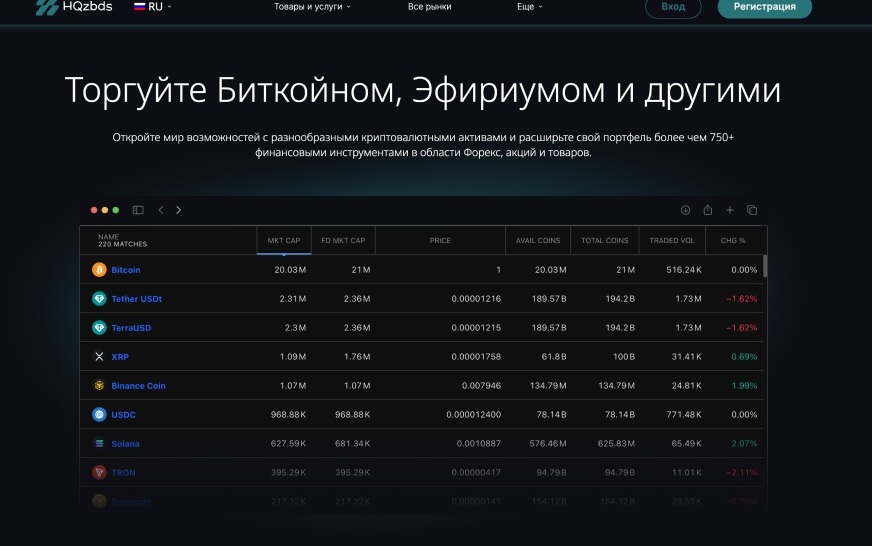
Task: Click the red window close dot
Action: click(94, 210)
